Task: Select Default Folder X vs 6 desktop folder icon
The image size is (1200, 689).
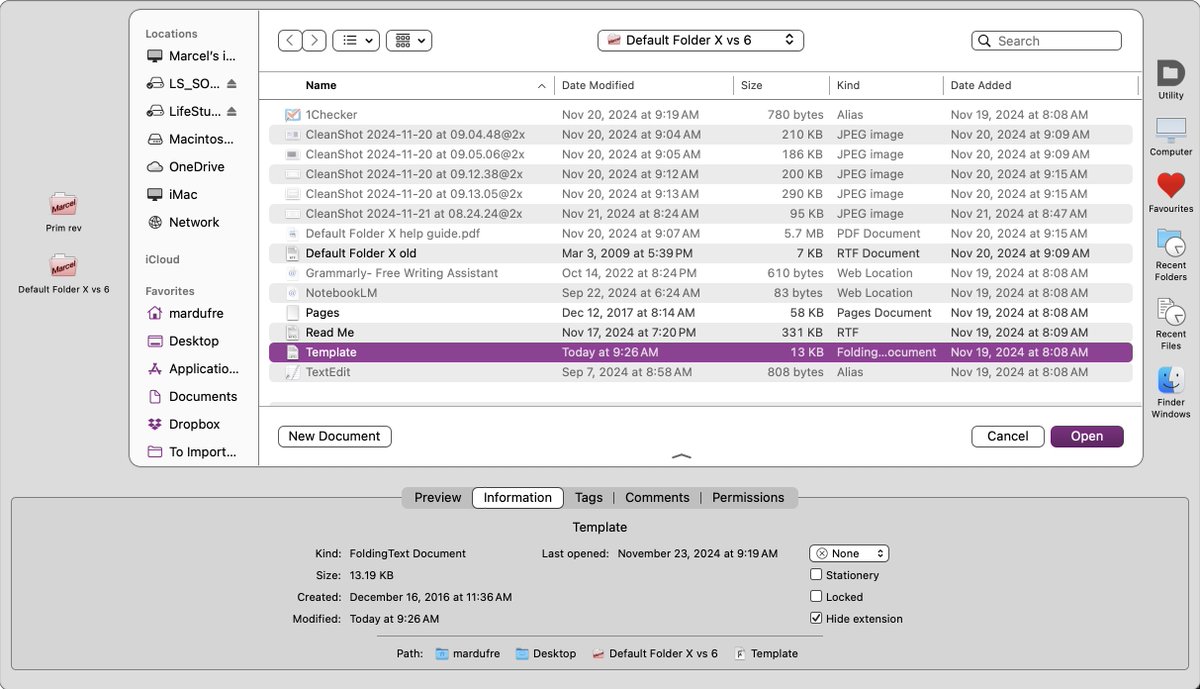Action: (x=63, y=266)
